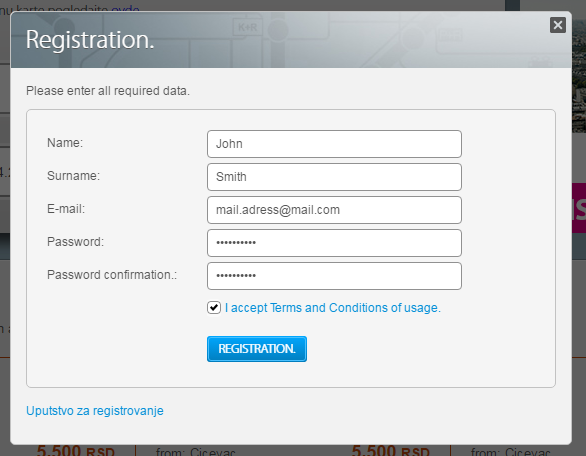Click the Name: label
Screen dimensions: 586x456
click(65, 143)
